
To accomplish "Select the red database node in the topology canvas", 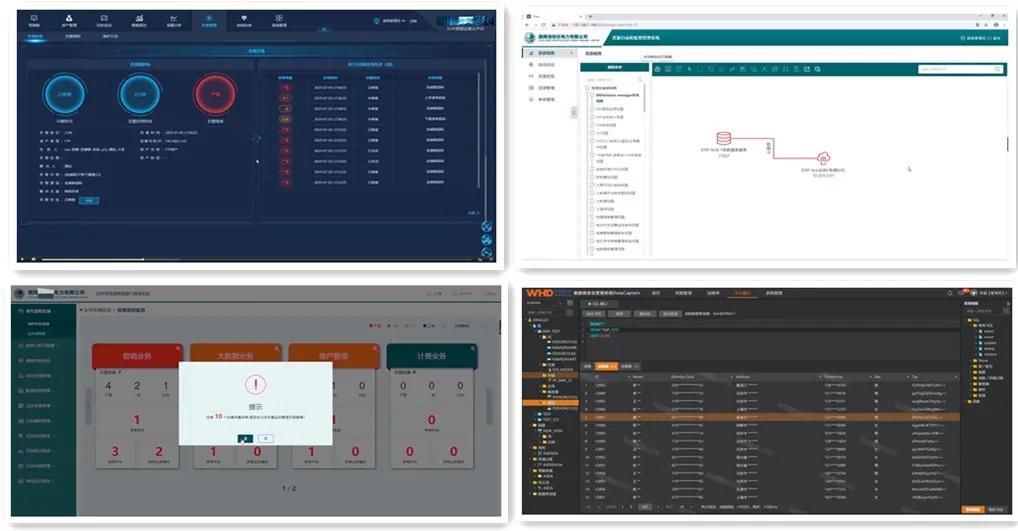I will pos(723,138).
